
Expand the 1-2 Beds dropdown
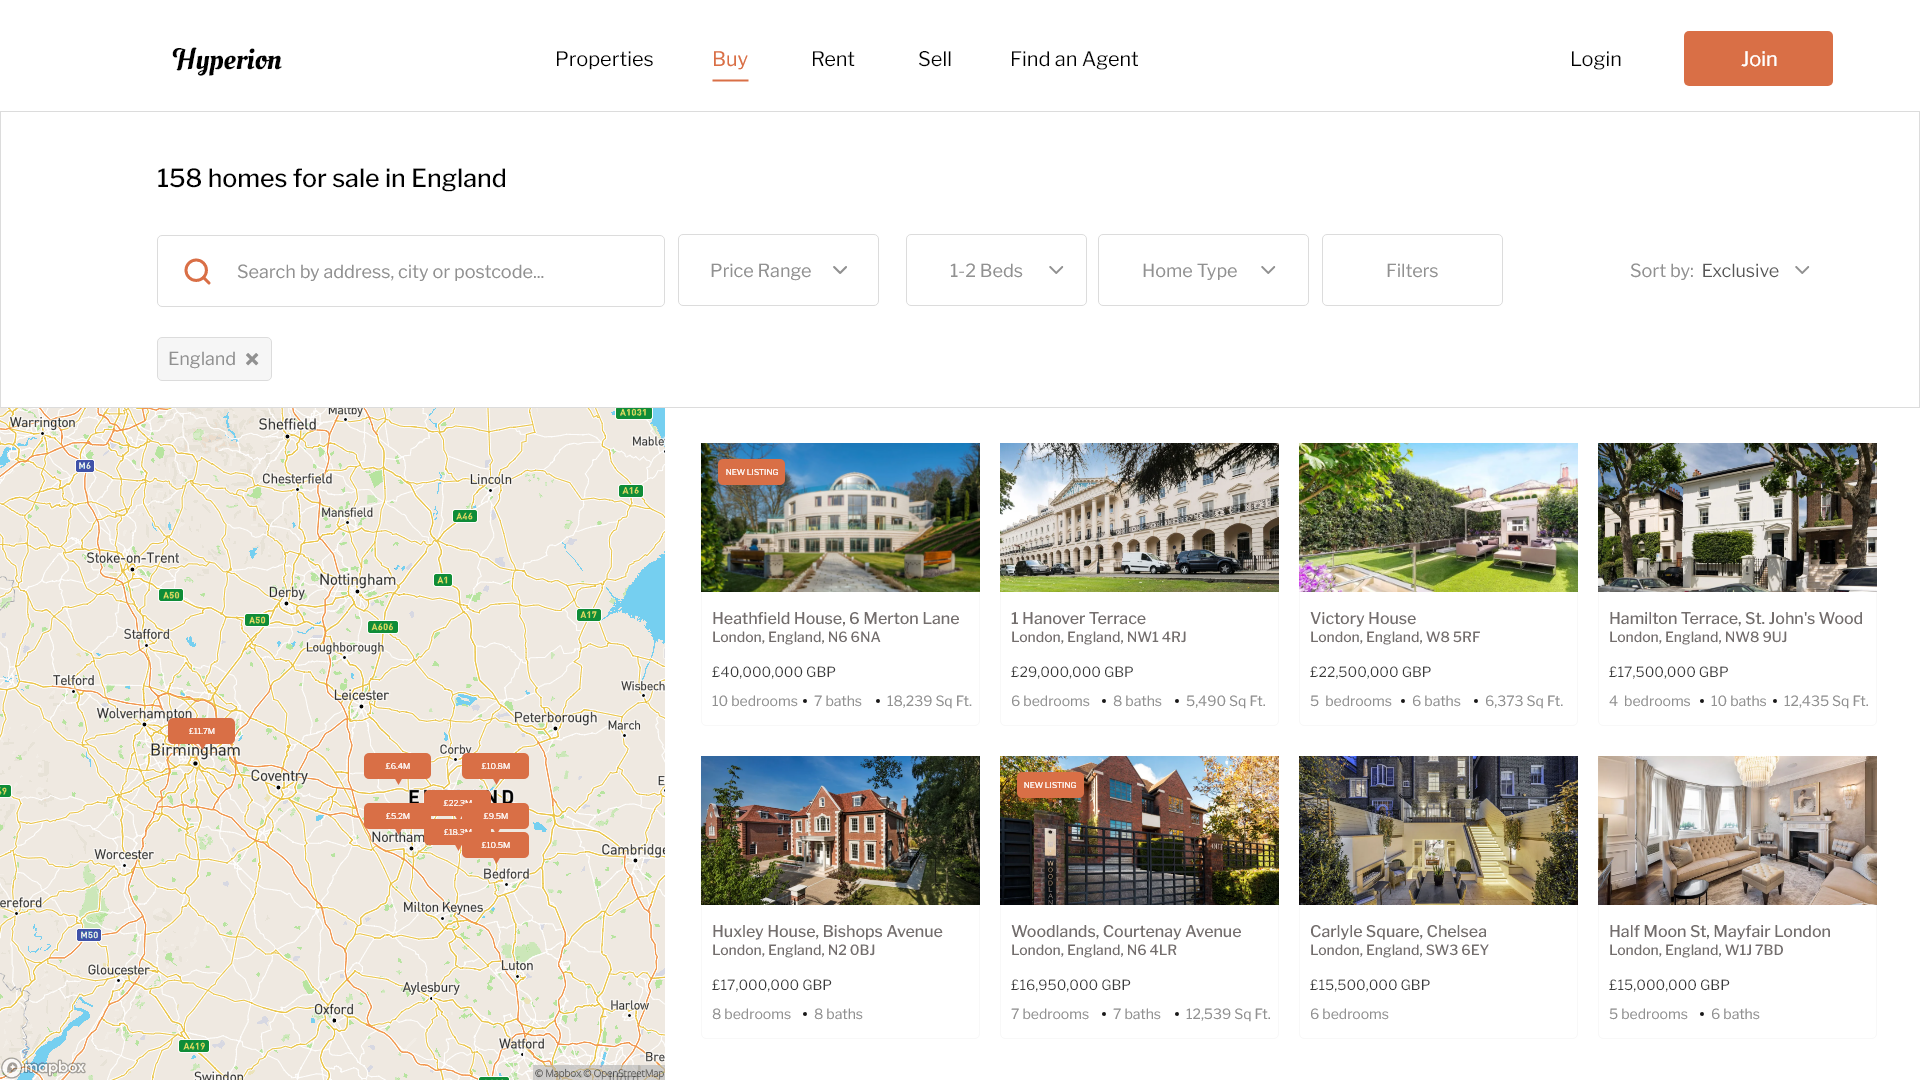tap(996, 271)
